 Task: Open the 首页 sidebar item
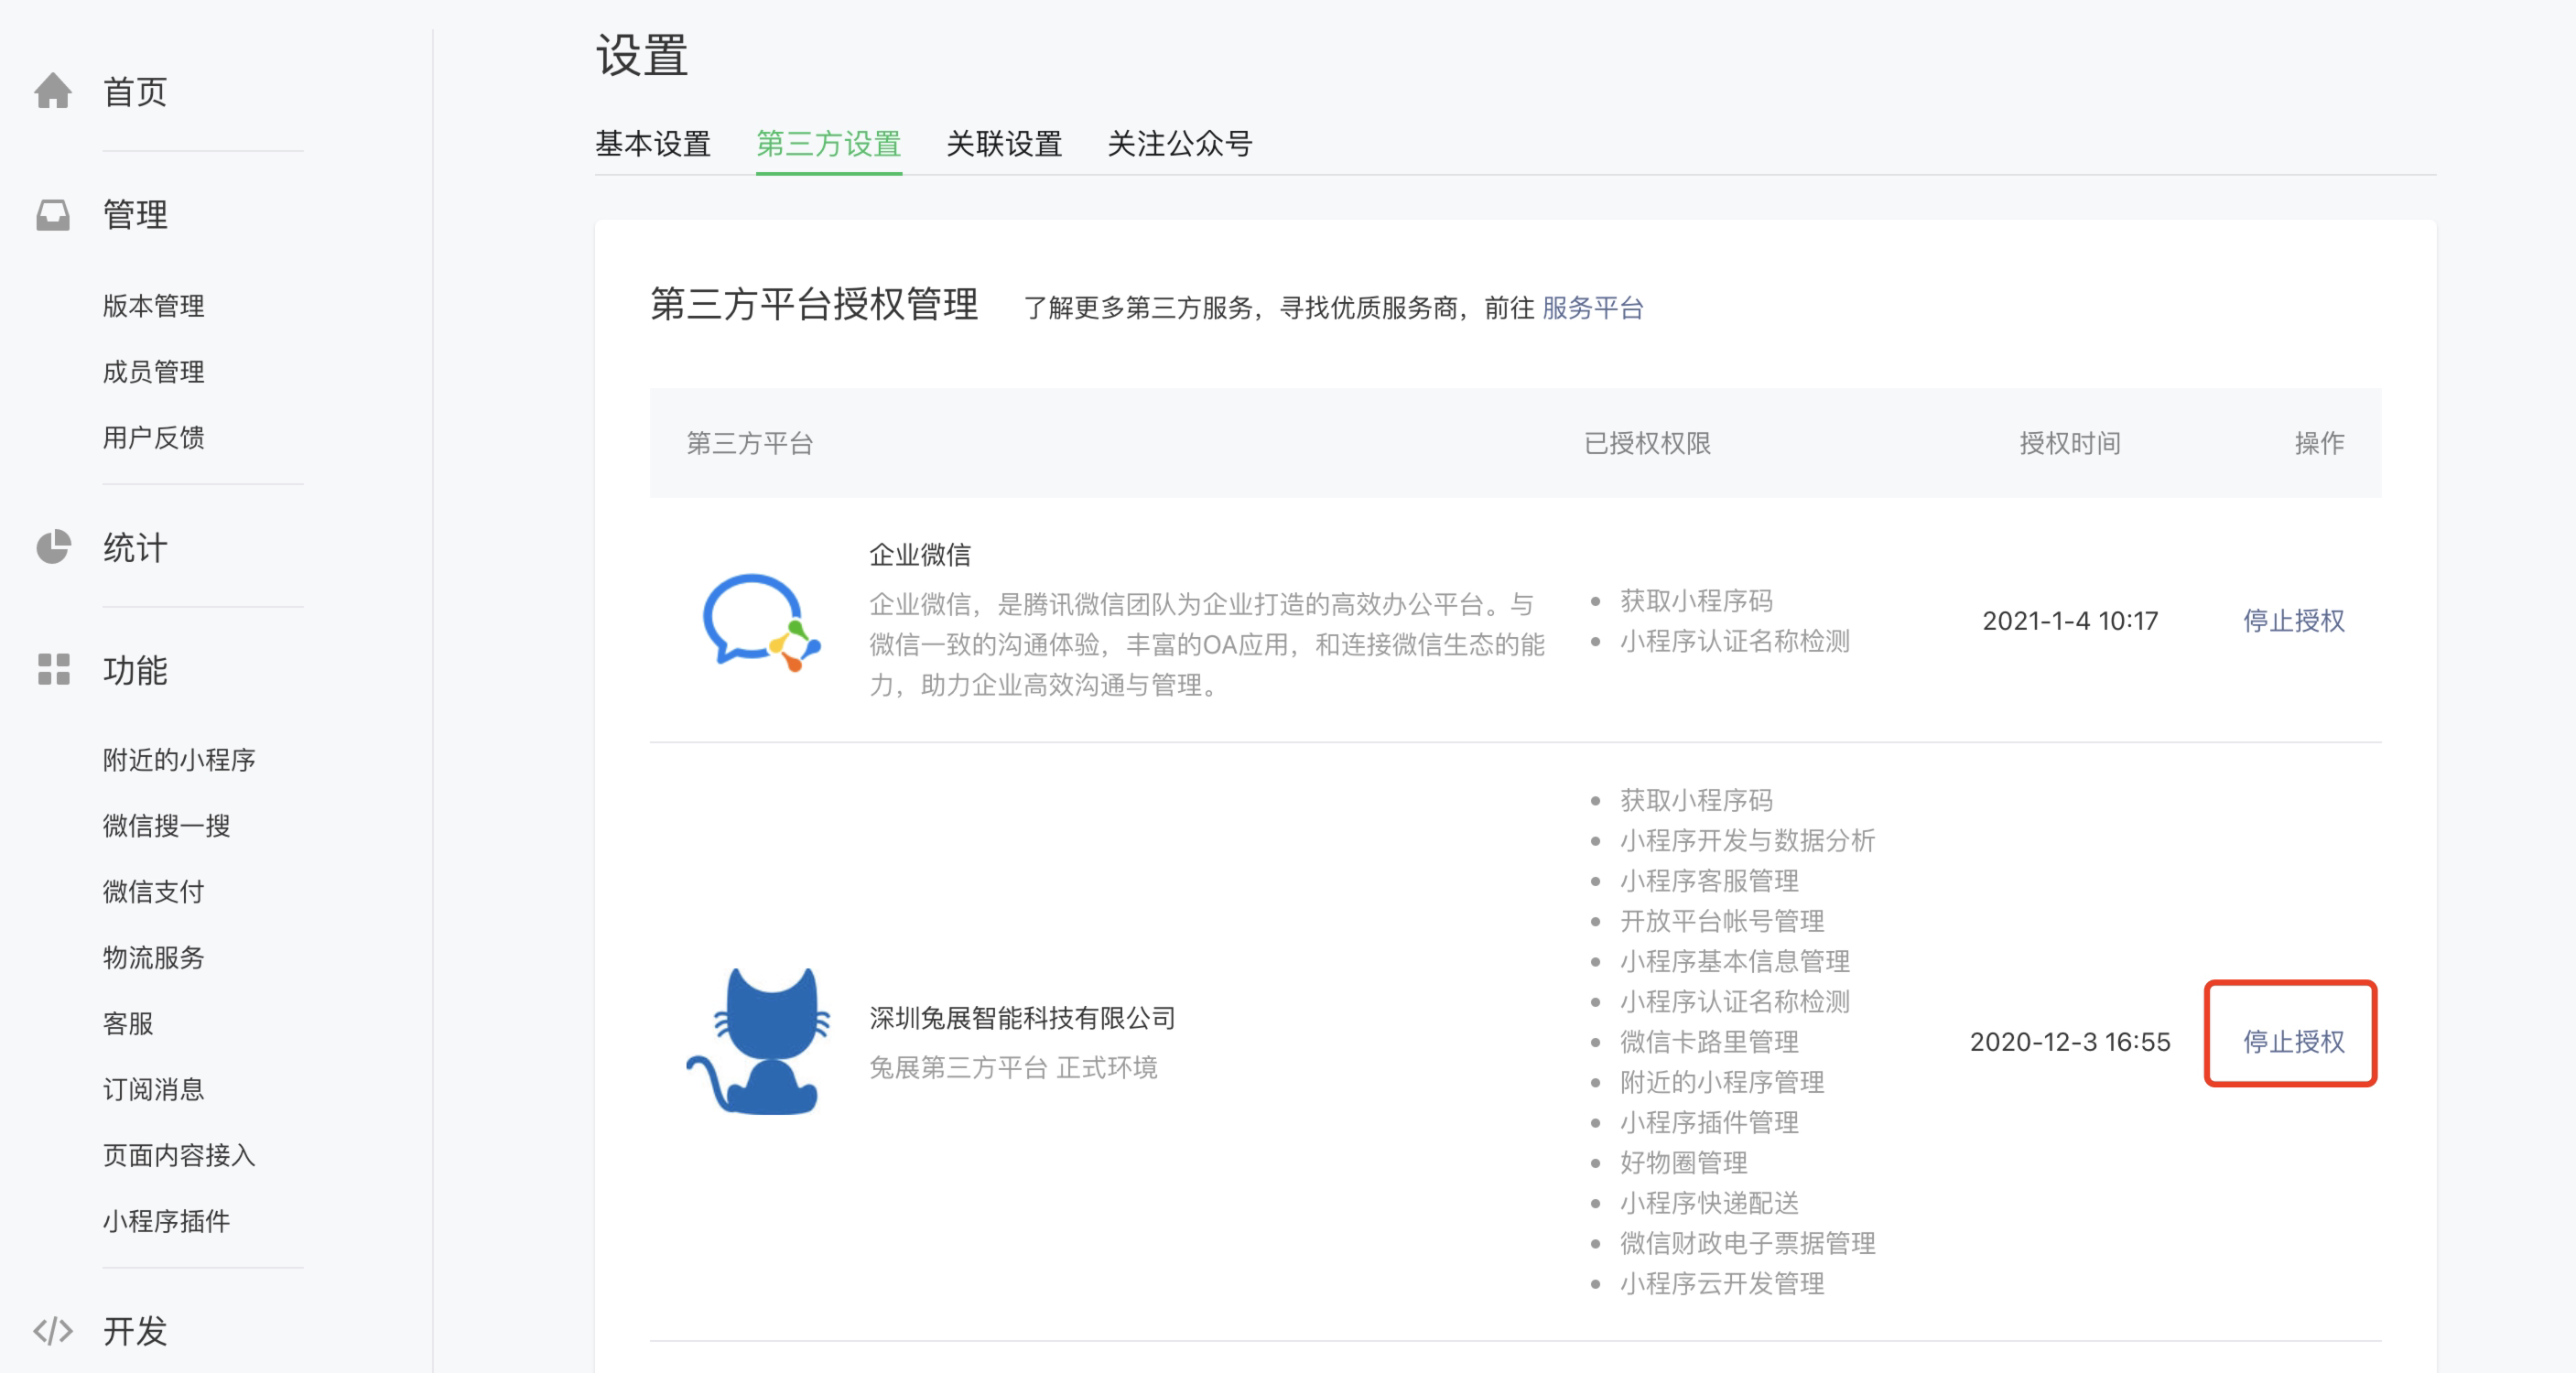pos(135,92)
